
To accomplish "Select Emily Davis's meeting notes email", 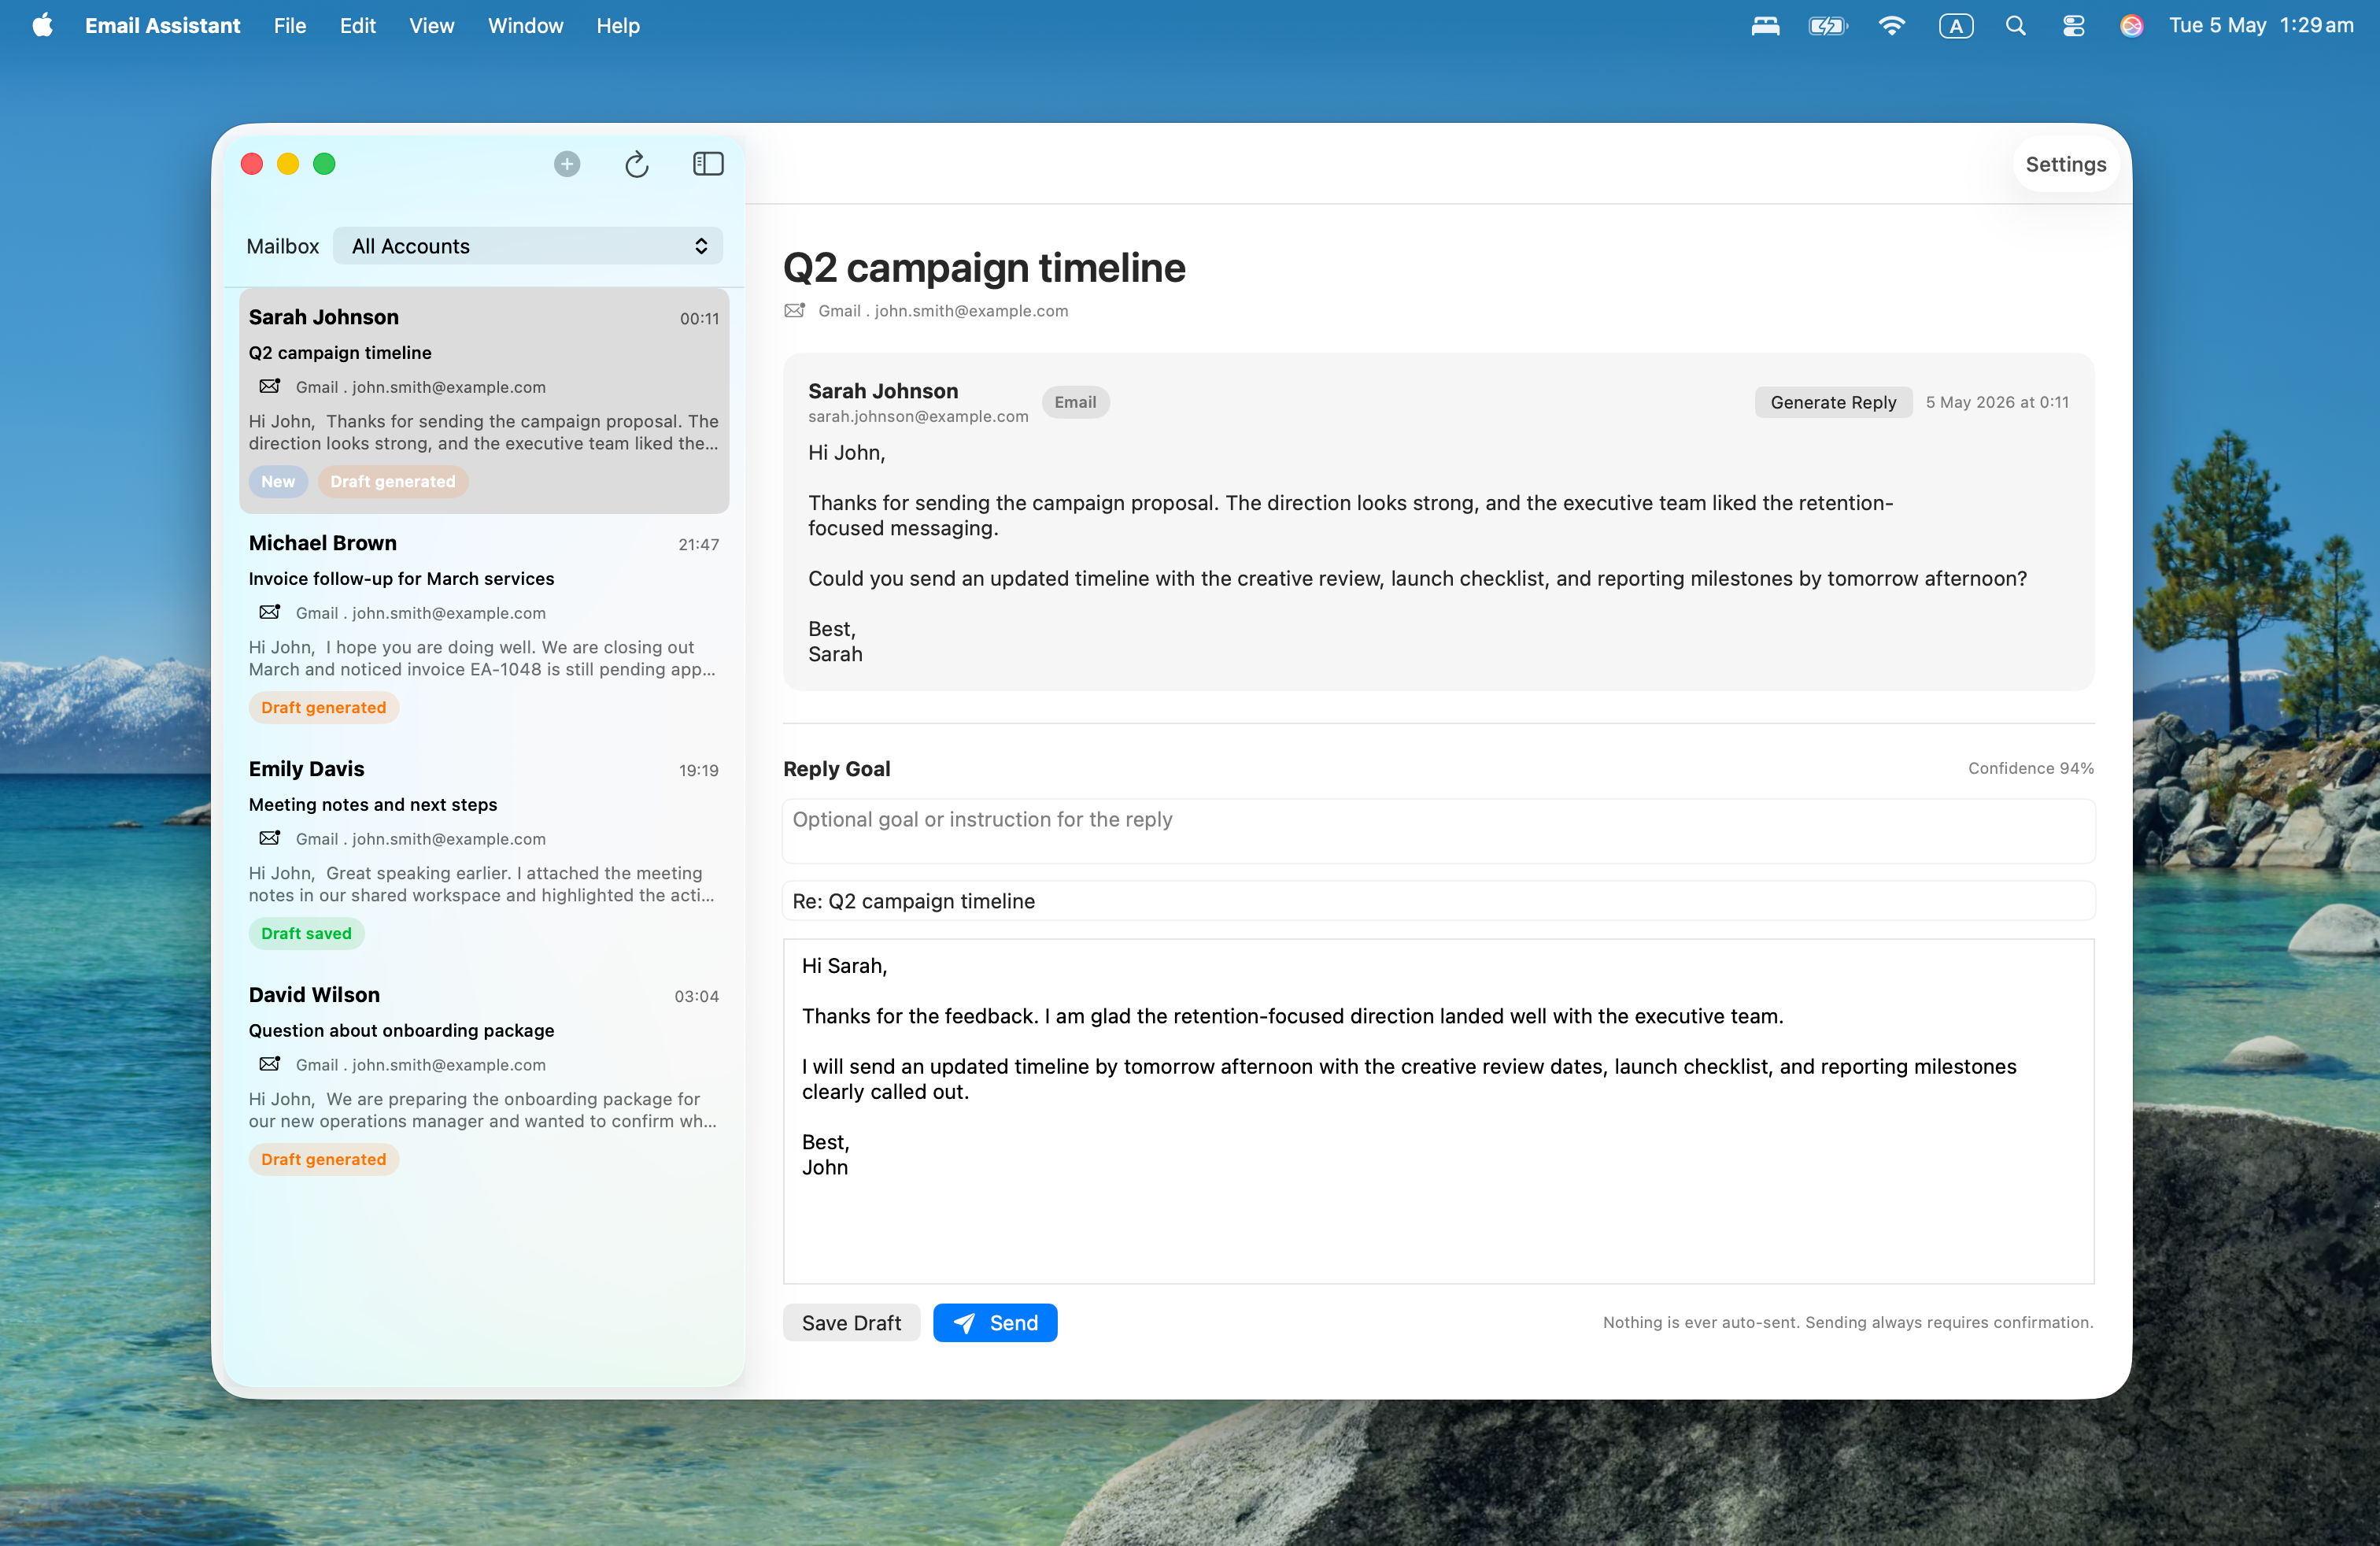I will pyautogui.click(x=484, y=852).
